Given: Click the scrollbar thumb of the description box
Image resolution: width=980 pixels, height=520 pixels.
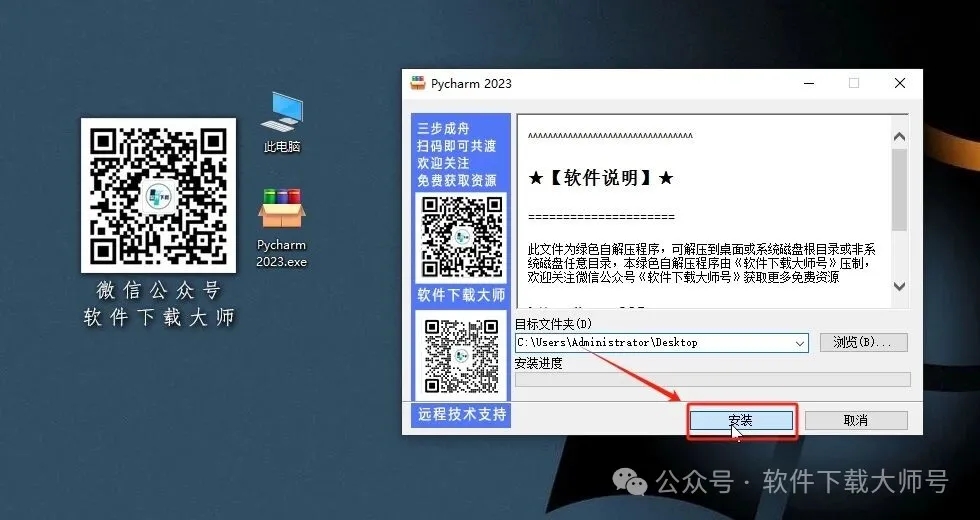Looking at the screenshot, I should [x=899, y=189].
